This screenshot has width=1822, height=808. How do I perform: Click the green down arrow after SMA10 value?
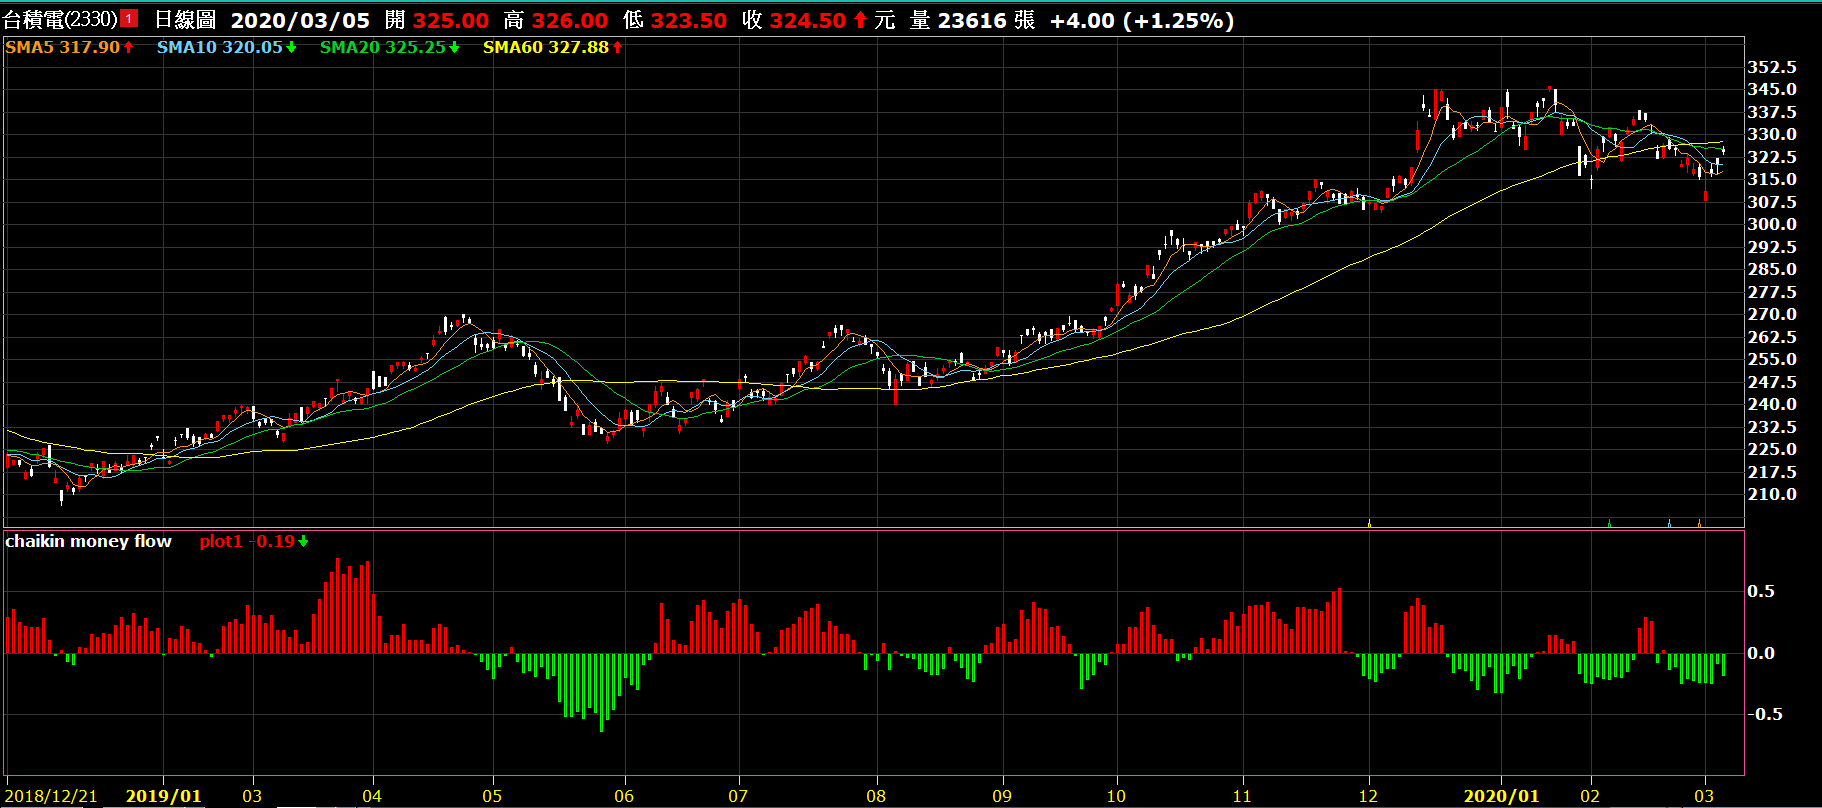[x=291, y=47]
